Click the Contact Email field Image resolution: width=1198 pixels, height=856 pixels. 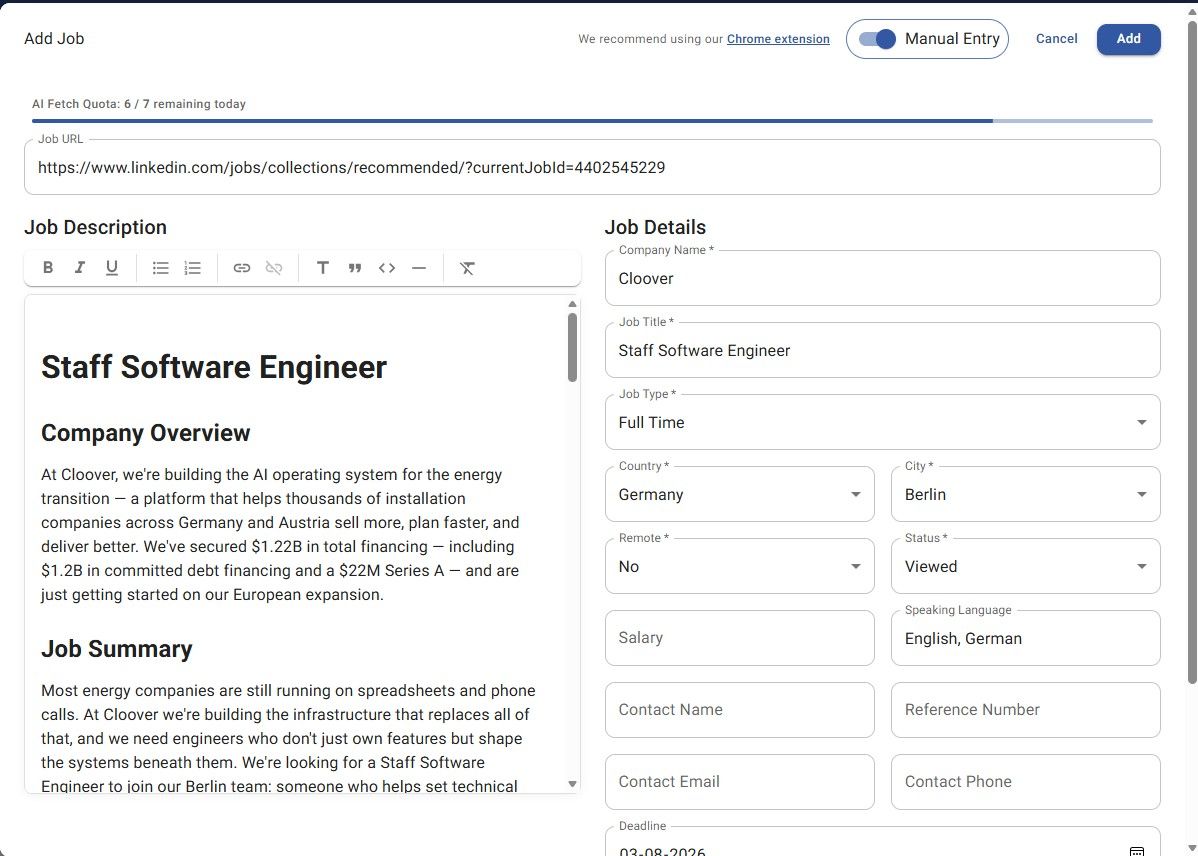[x=740, y=782]
